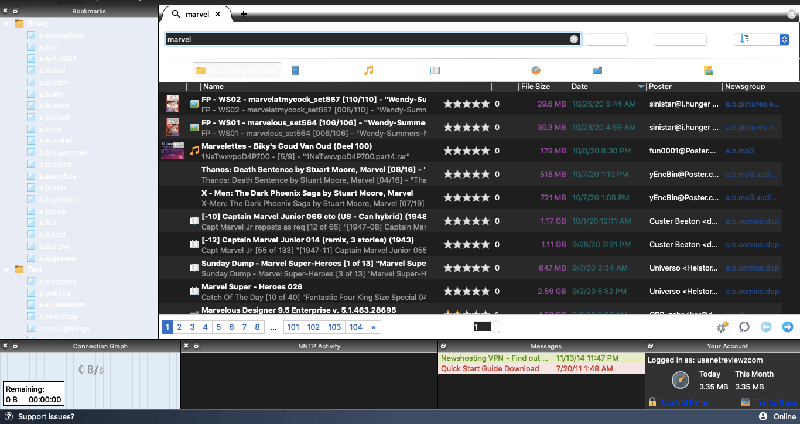800x424 pixels.
Task: Open search settings gear in pagination bar
Action: (722, 327)
